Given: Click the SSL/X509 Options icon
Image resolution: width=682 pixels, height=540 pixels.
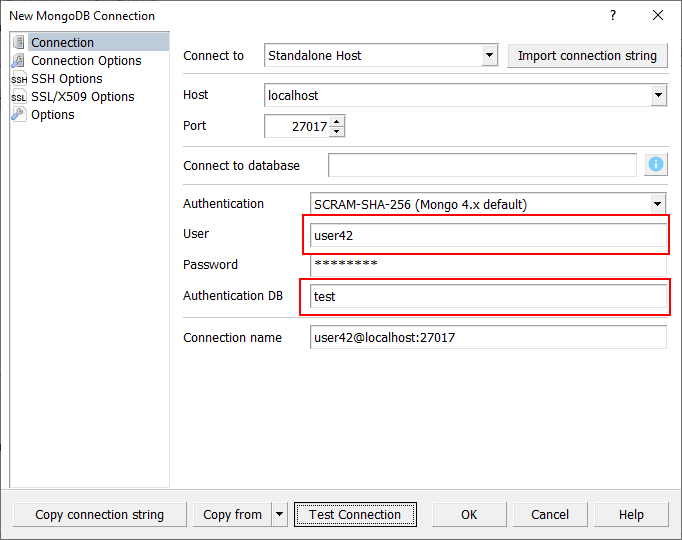Looking at the screenshot, I should (19, 97).
